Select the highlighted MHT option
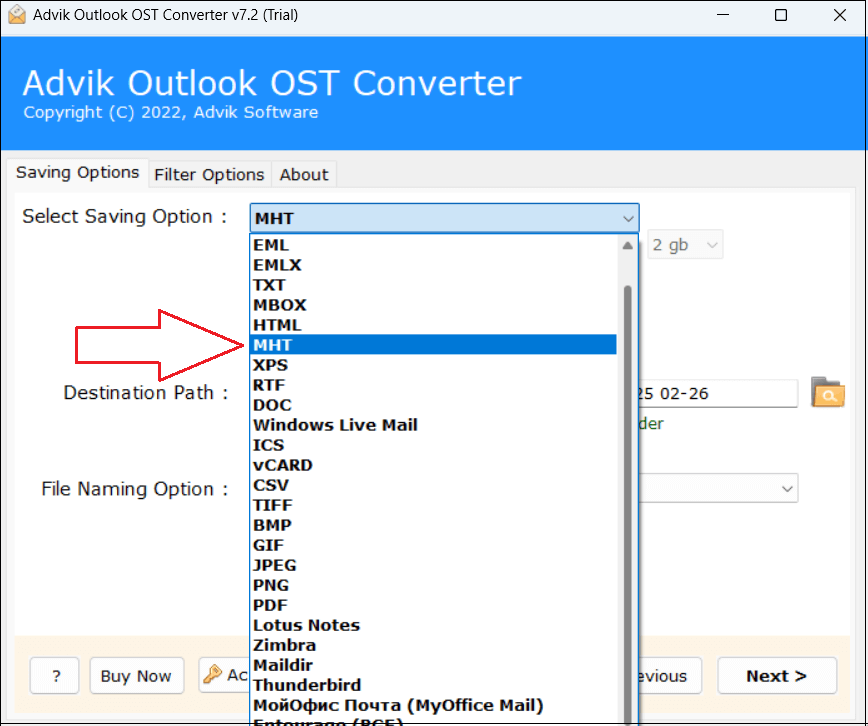 click(433, 344)
